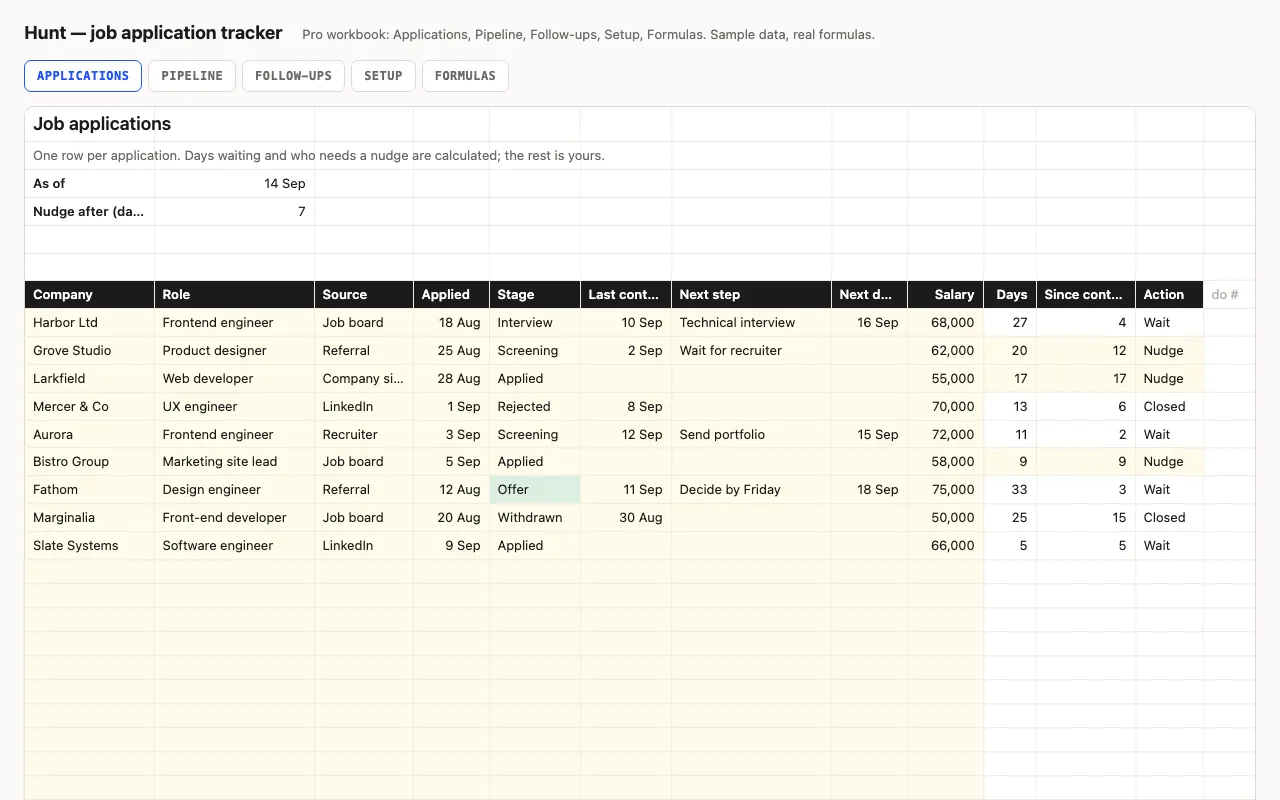Select the Fathom company cell
Viewport: 1280px width, 800px height.
[x=90, y=490]
